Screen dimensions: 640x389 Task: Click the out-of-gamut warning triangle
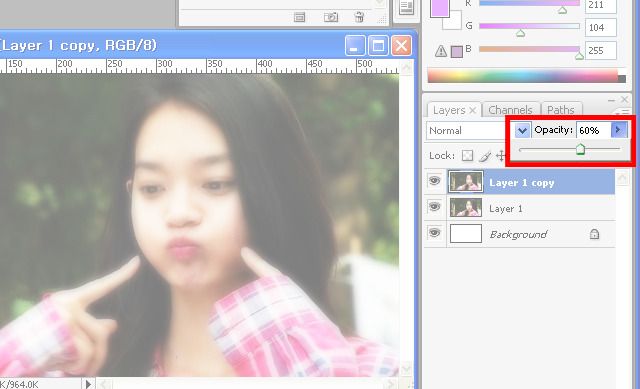[x=441, y=51]
